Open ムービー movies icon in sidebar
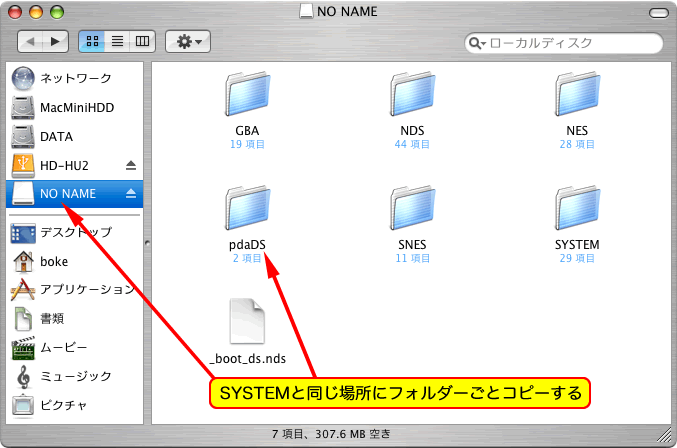This screenshot has width=677, height=448. [x=23, y=347]
